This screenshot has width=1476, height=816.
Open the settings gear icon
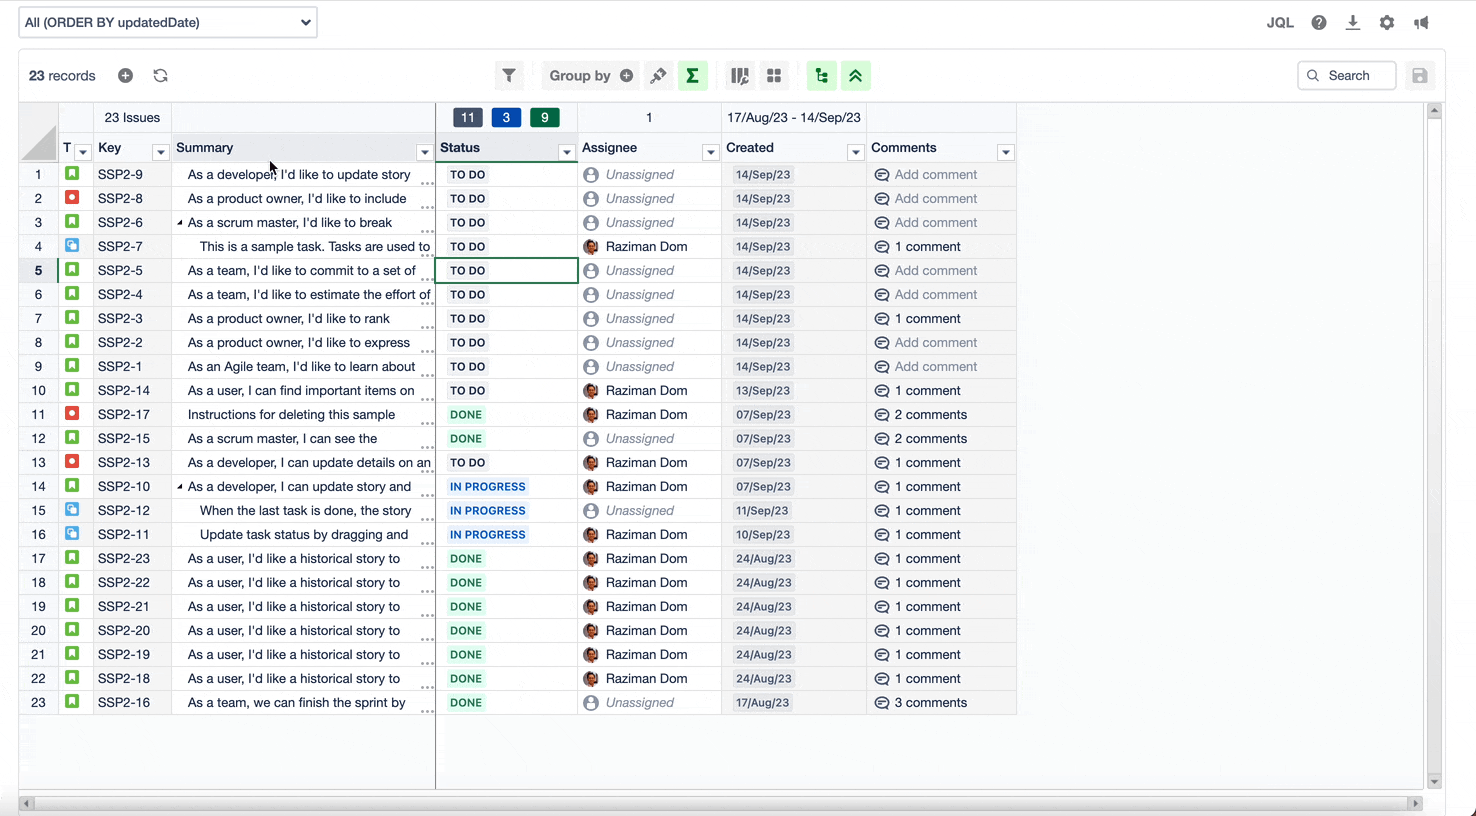tap(1386, 23)
